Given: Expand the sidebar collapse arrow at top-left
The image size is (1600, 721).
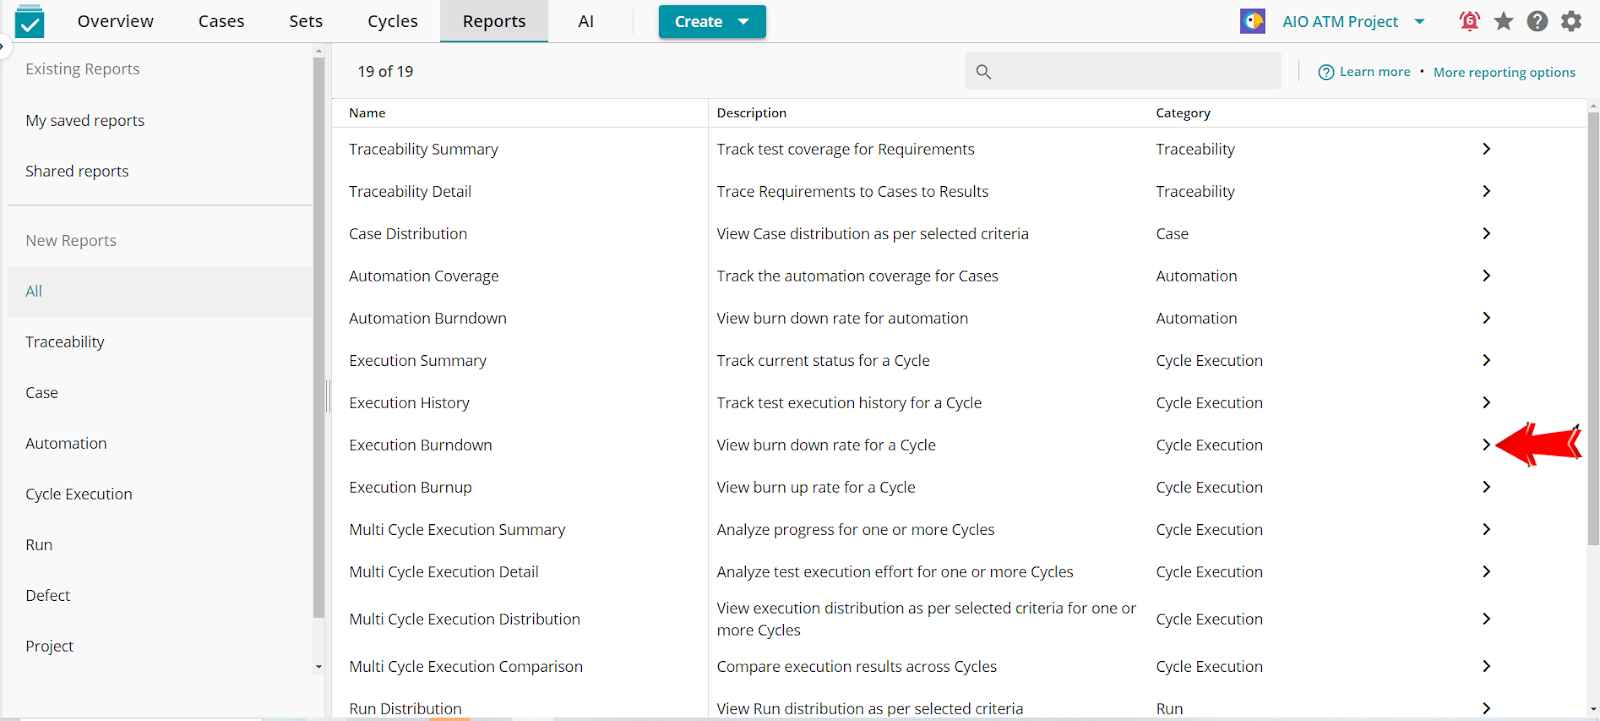Looking at the screenshot, I should pos(4,46).
